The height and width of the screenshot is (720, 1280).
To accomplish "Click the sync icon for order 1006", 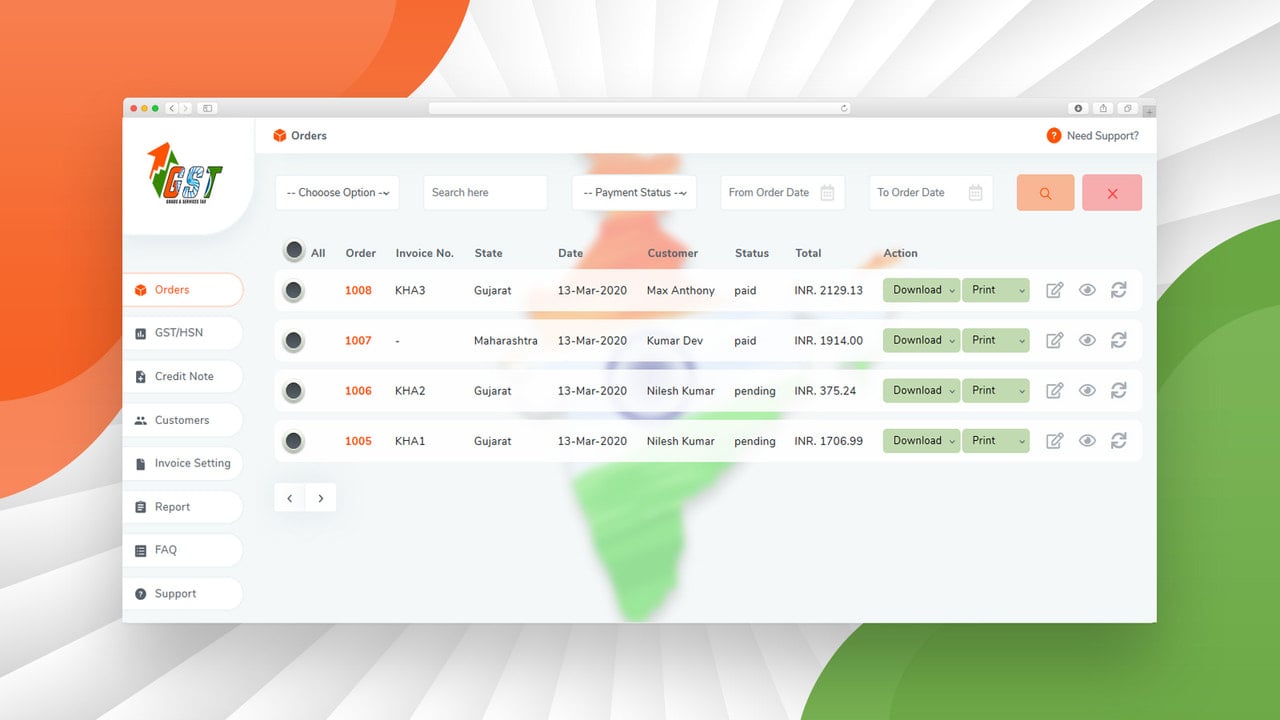I will pos(1118,390).
